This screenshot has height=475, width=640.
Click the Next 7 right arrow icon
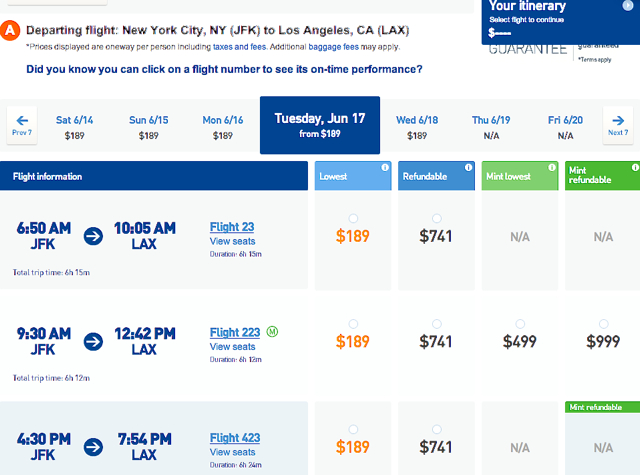click(618, 120)
